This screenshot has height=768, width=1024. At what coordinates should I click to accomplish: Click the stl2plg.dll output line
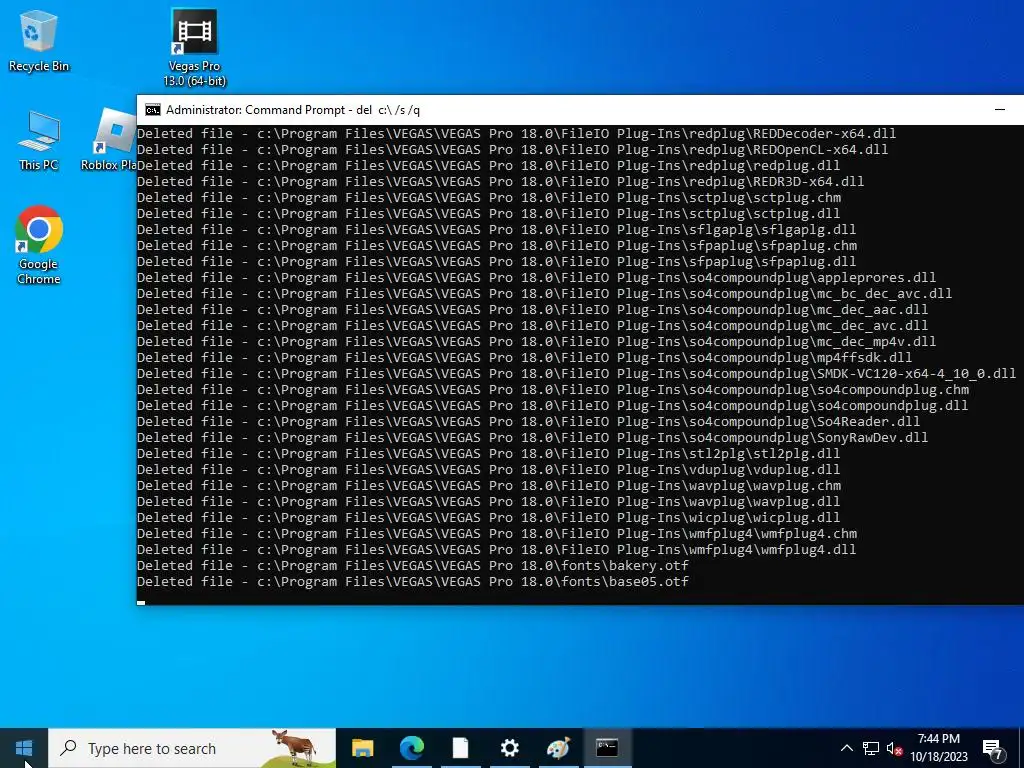(488, 453)
